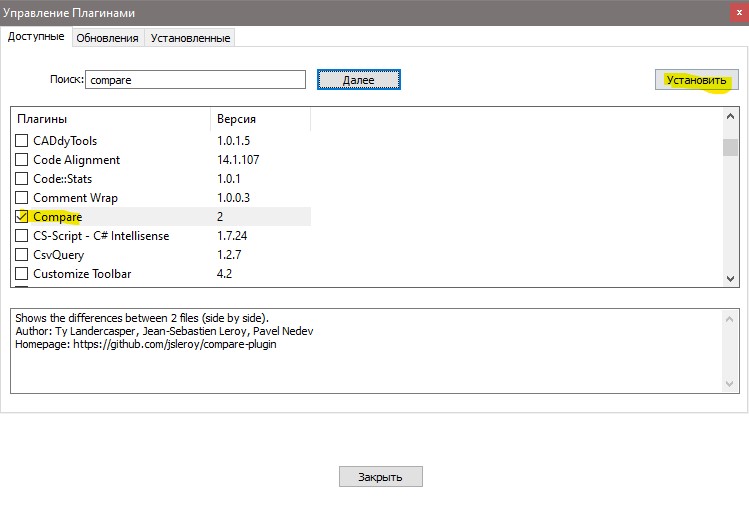Click the Закрыть button
This screenshot has height=508, width=749.
[x=381, y=477]
